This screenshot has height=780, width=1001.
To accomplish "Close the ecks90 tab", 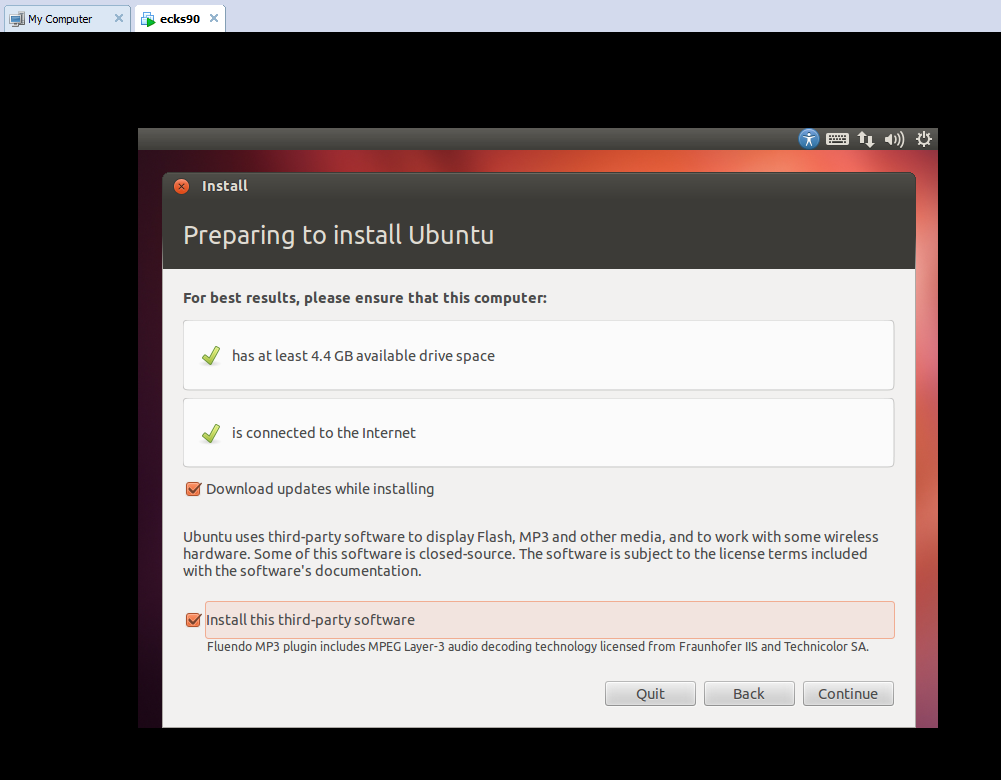I will coord(214,19).
